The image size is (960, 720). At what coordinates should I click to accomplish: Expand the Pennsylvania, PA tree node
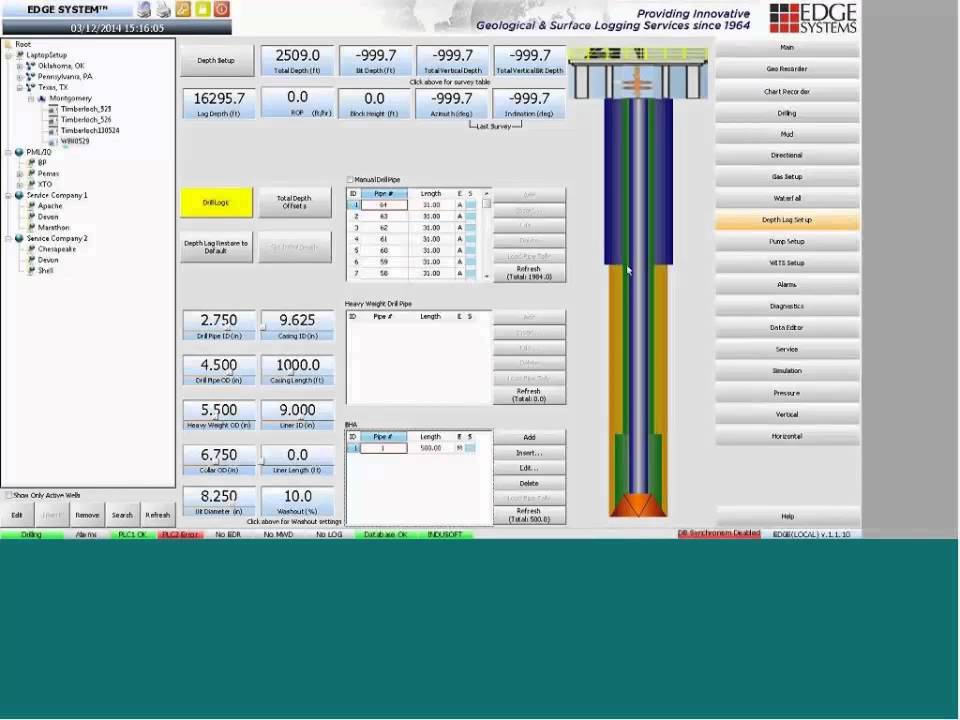tap(20, 77)
